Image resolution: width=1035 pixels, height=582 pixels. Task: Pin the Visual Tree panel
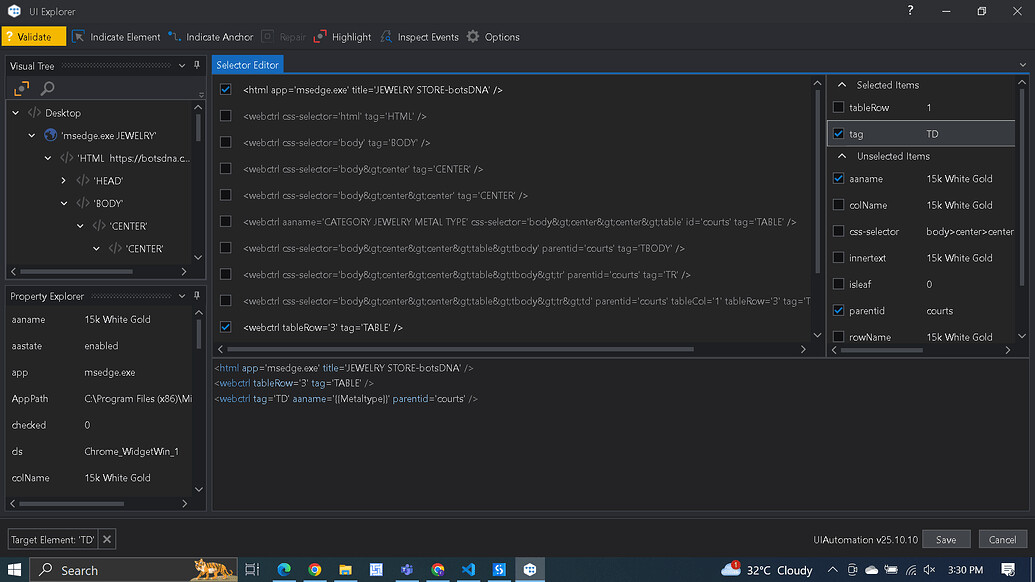(x=197, y=65)
